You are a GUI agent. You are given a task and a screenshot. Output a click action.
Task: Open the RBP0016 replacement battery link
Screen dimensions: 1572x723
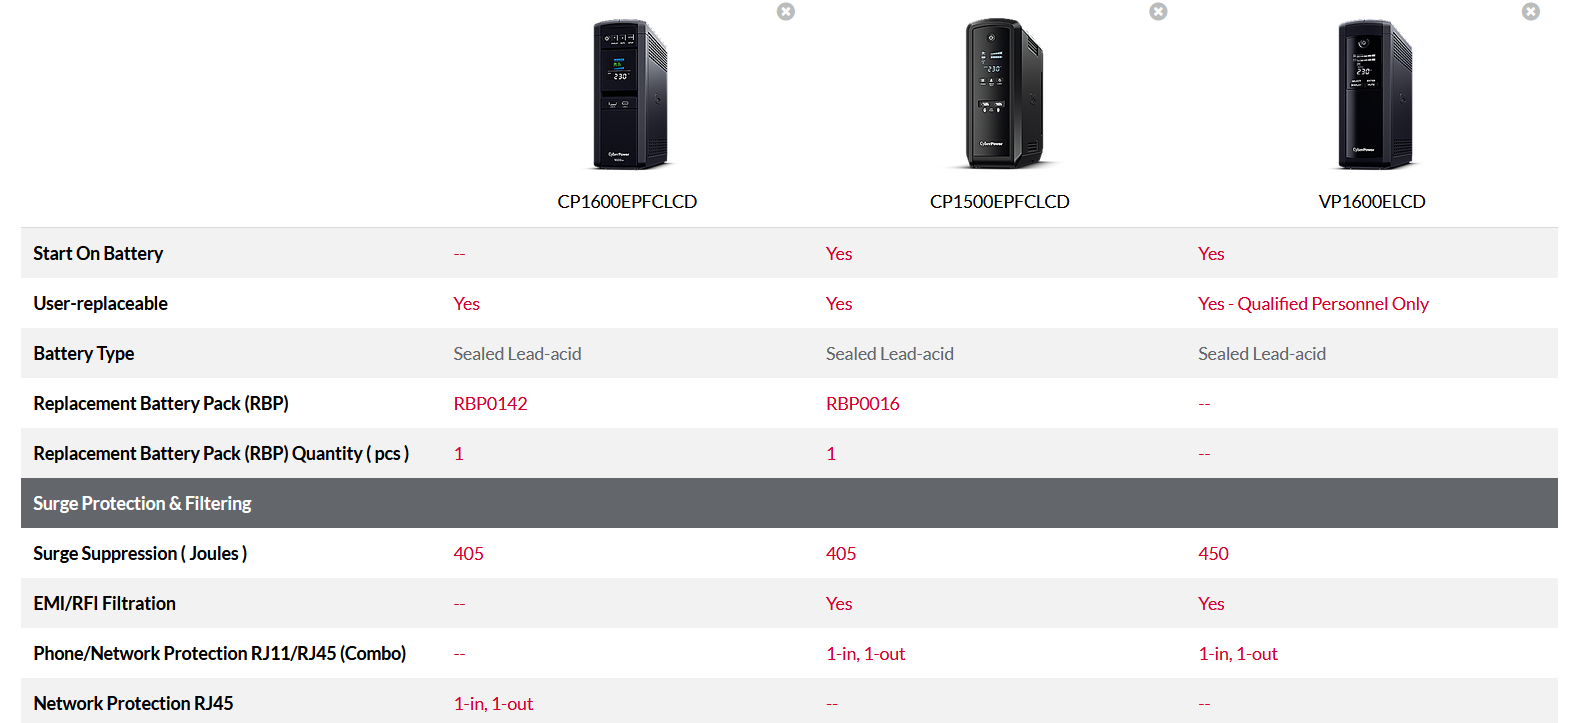[863, 404]
